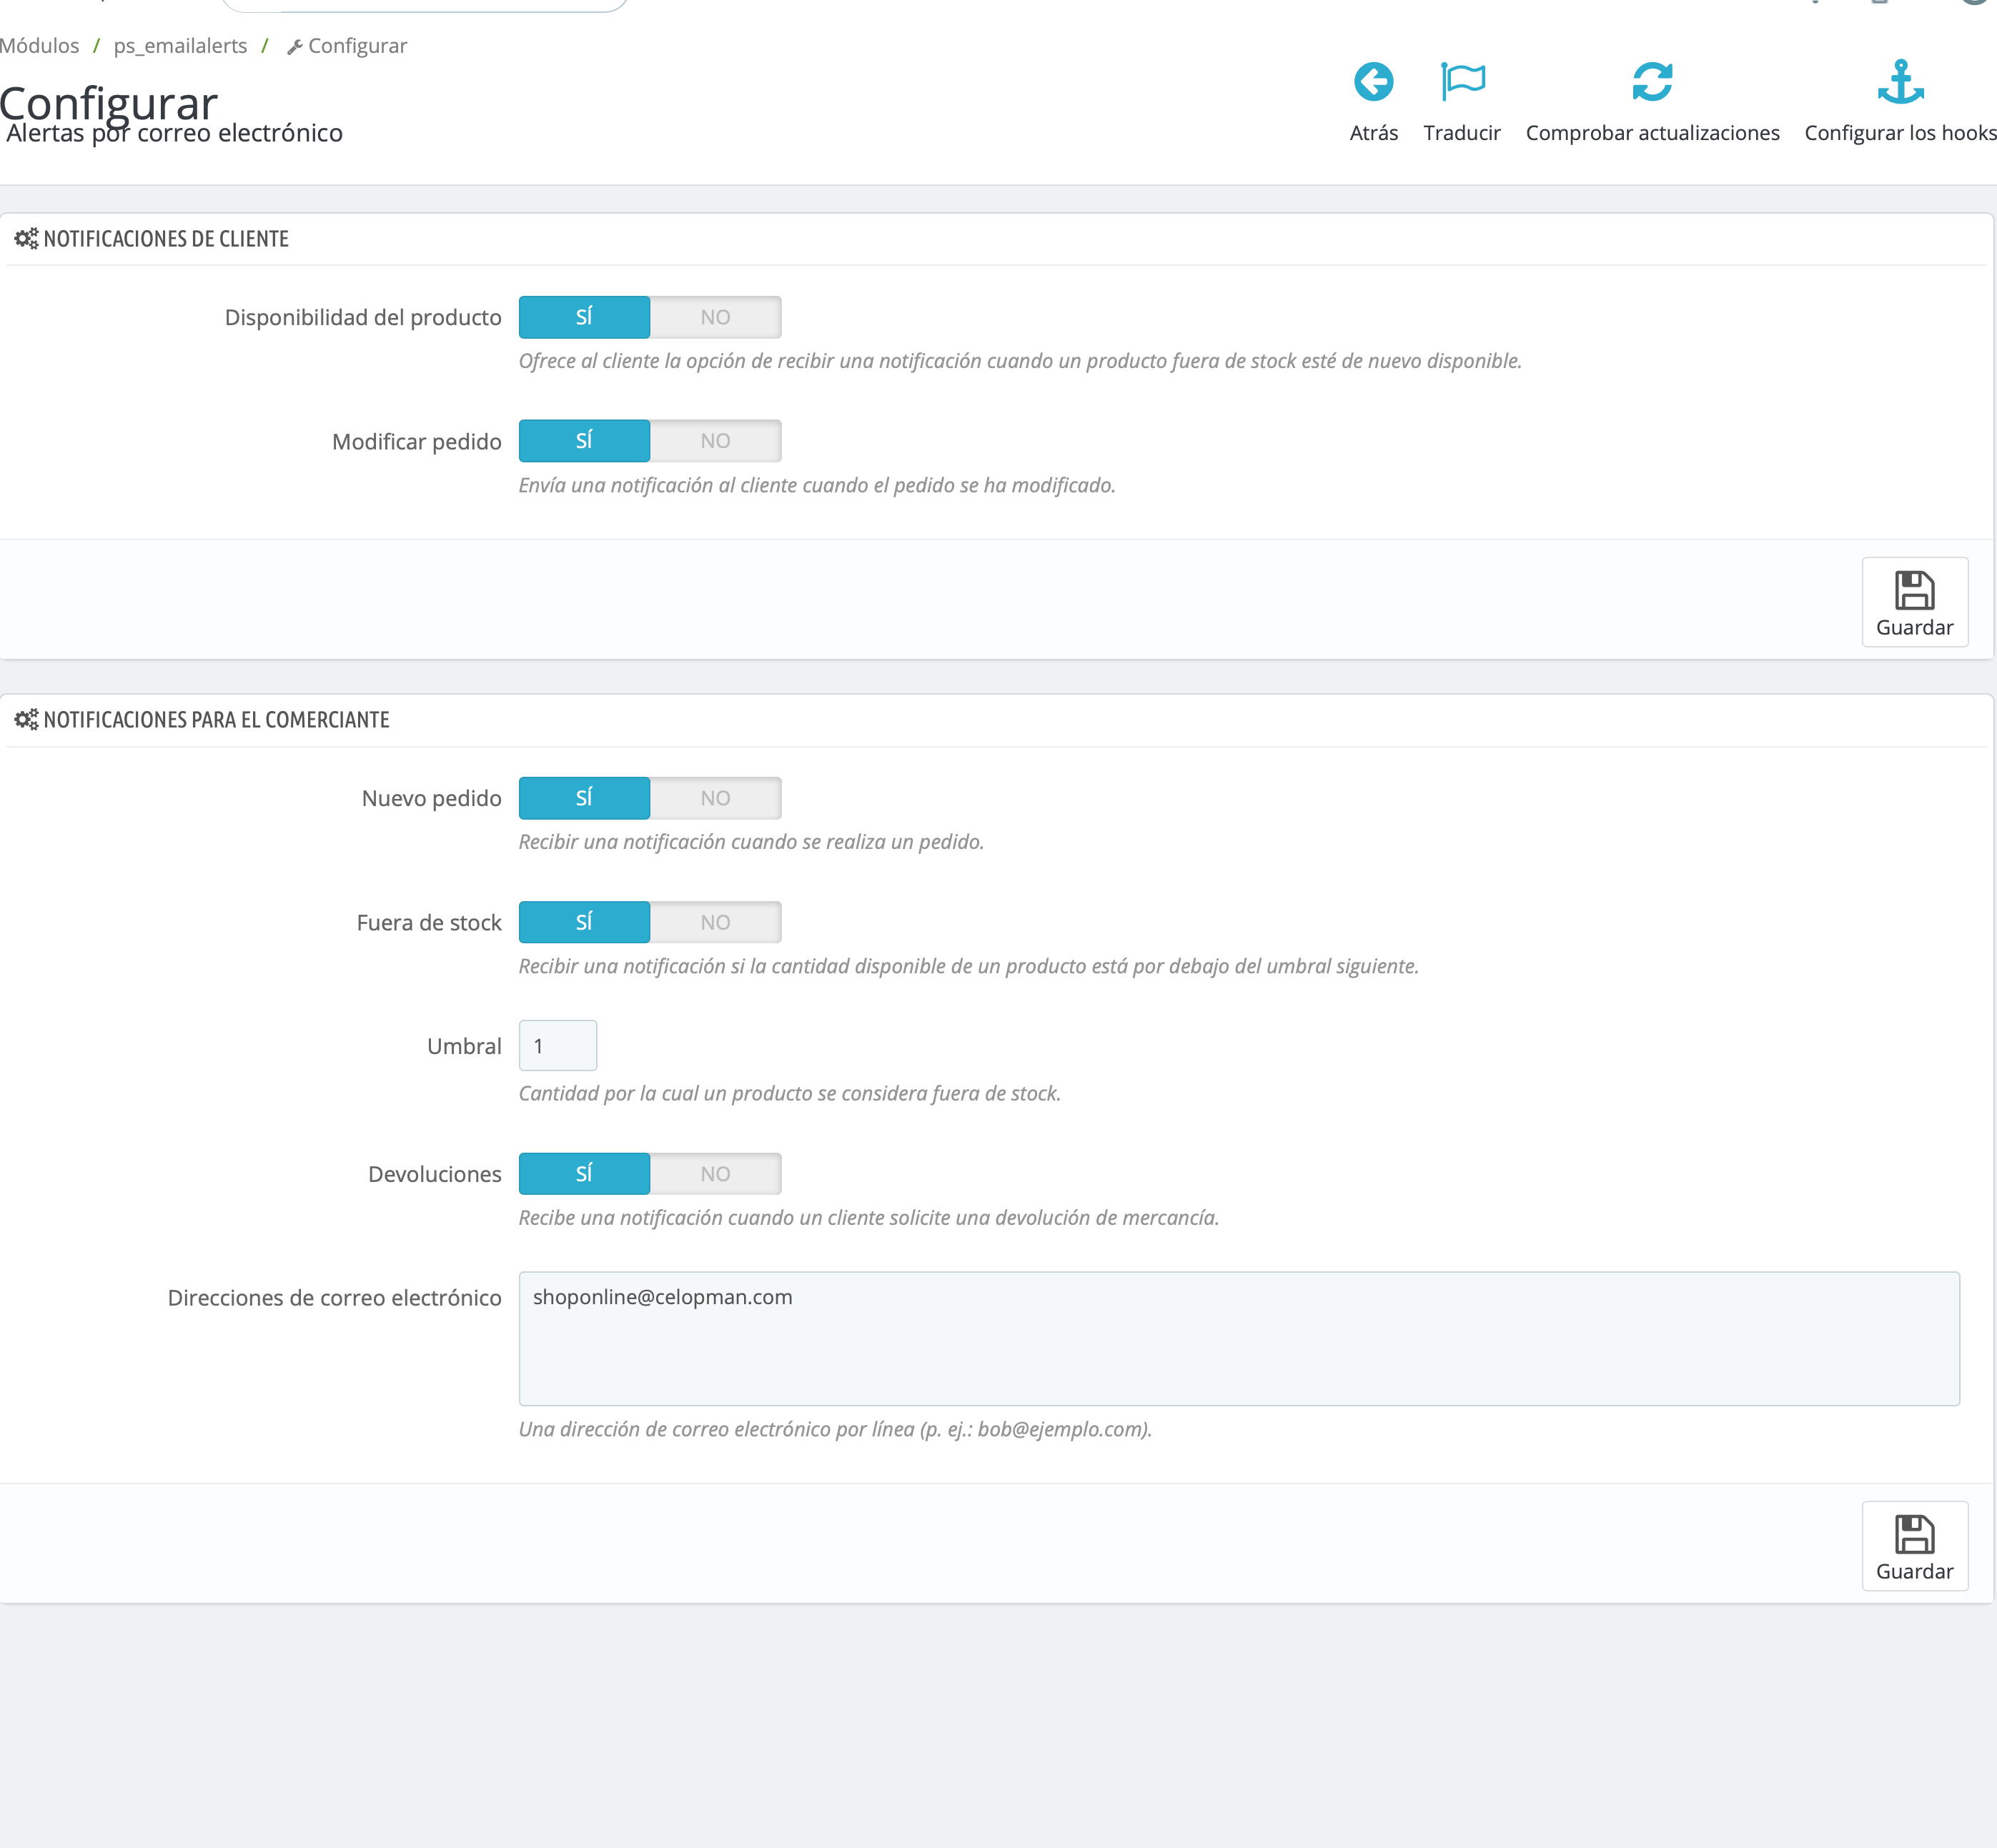
Task: Open Configurar los hooks anchor icon
Action: tap(1900, 82)
